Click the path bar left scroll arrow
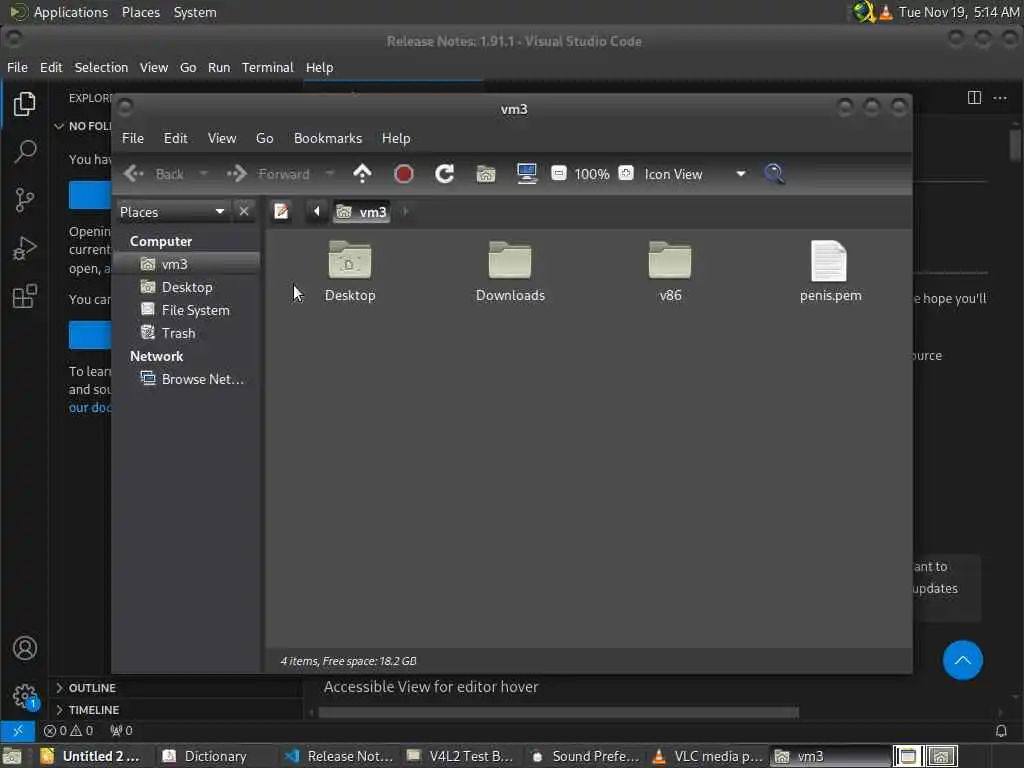 (317, 211)
